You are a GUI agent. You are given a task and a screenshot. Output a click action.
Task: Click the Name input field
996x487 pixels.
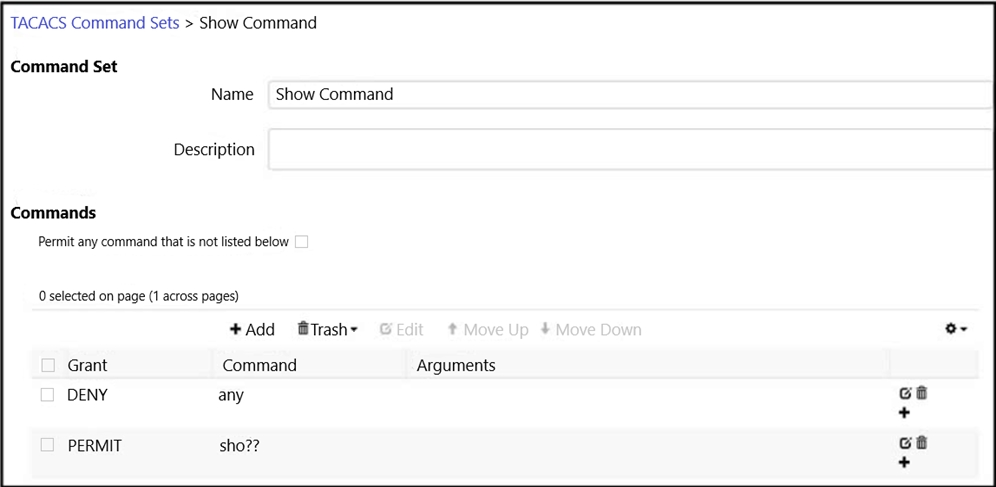[x=632, y=95]
